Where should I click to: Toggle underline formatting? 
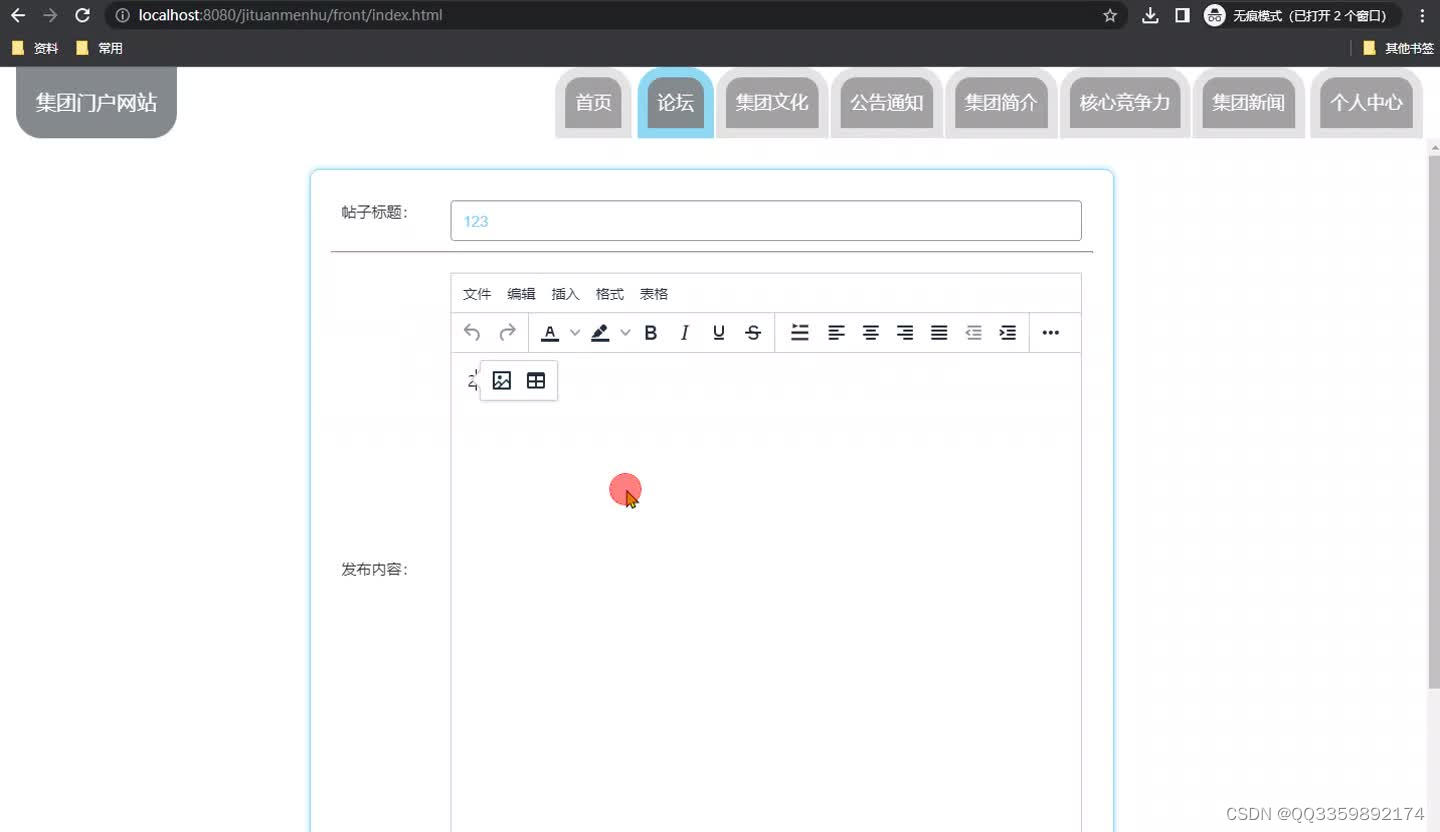pyautogui.click(x=718, y=333)
